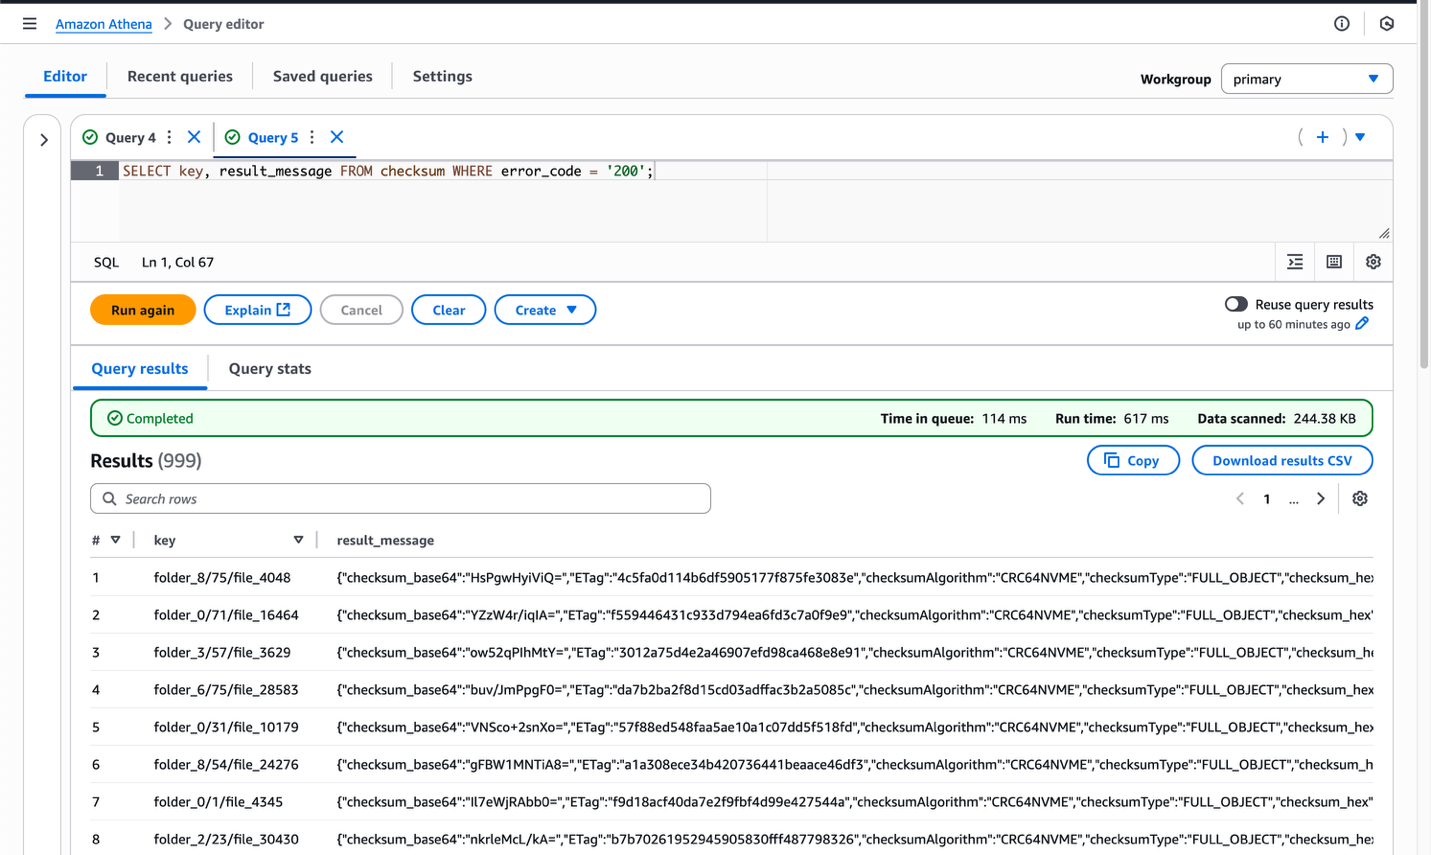Switch to the Recent queries tab
Screen dimensions: 1431x855
[x=179, y=76]
